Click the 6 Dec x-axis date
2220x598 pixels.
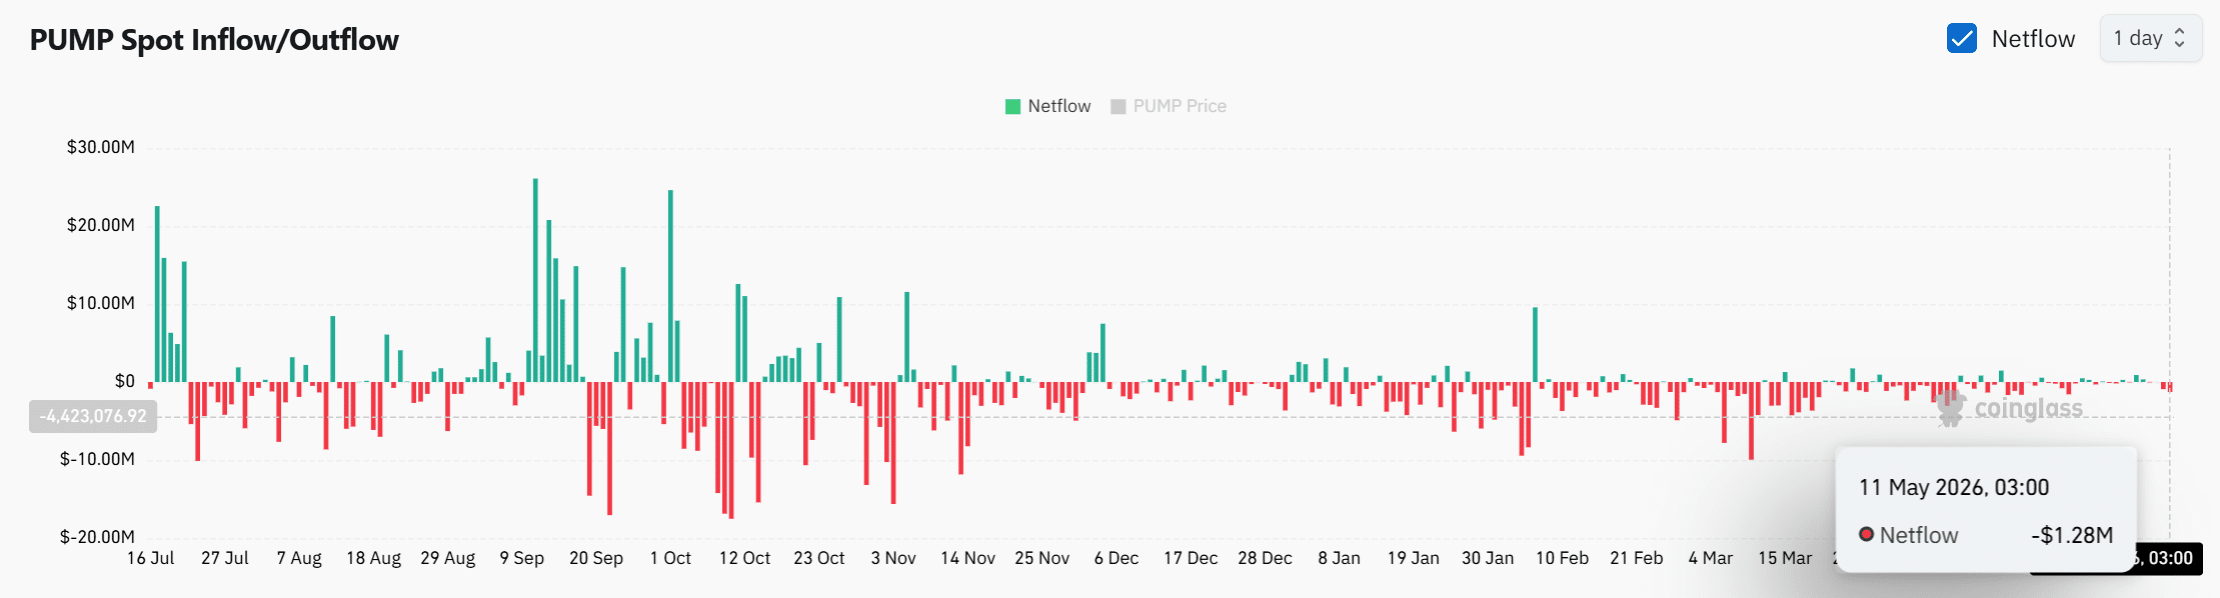tap(1116, 558)
